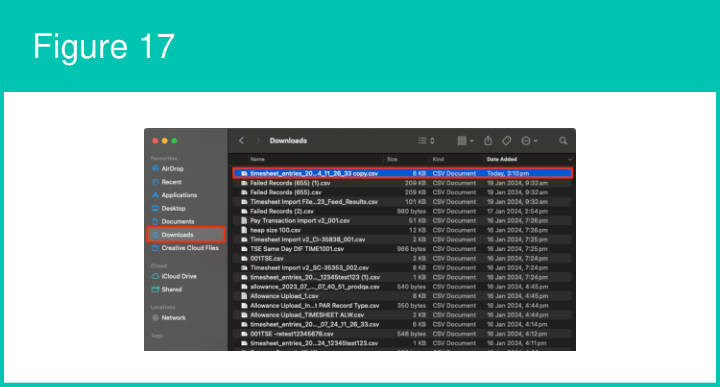This screenshot has height=387, width=720.
Task: Sort by the Kind column header
Action: pos(438,159)
